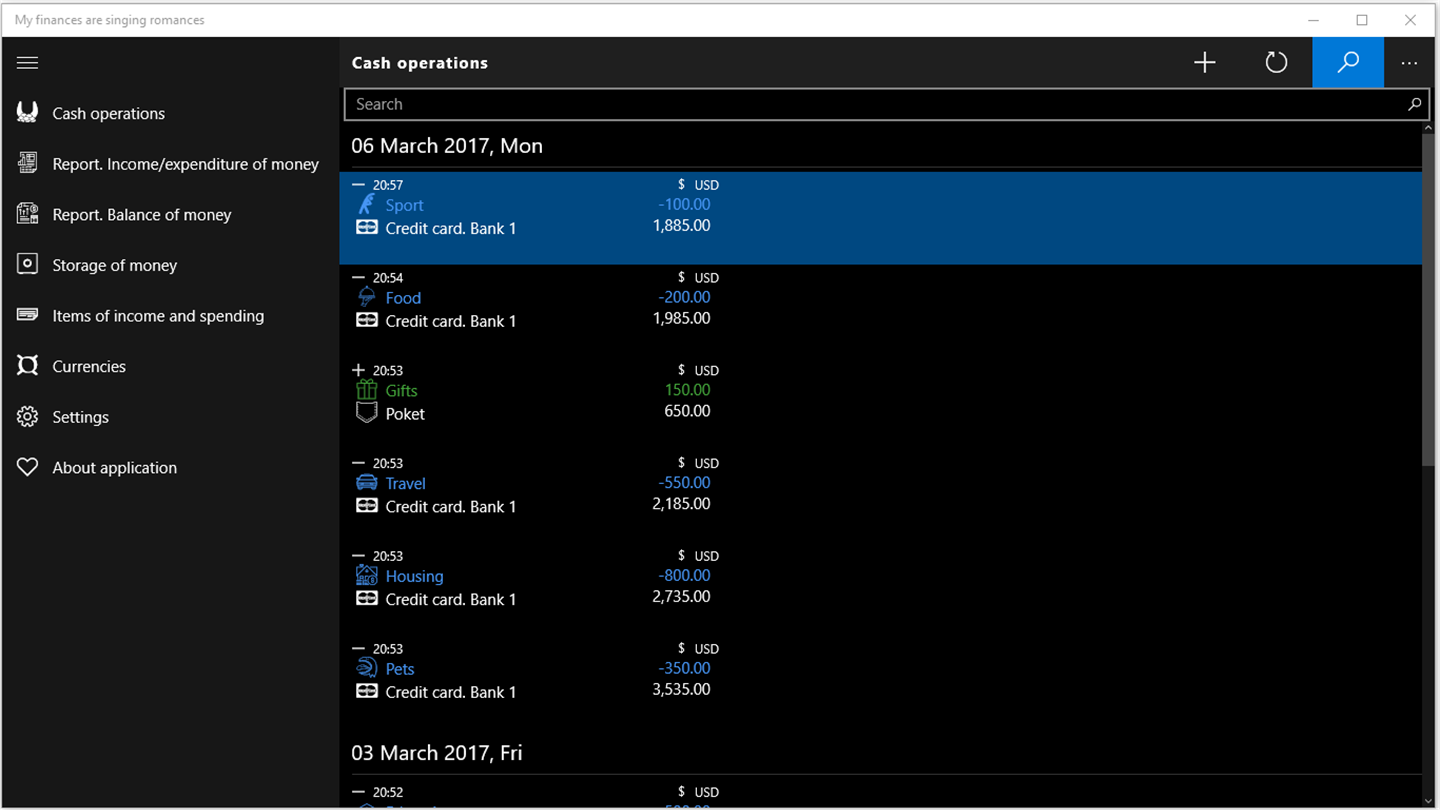Click the 650.00 Poket balance
The image size is (1440, 810).
click(x=688, y=411)
